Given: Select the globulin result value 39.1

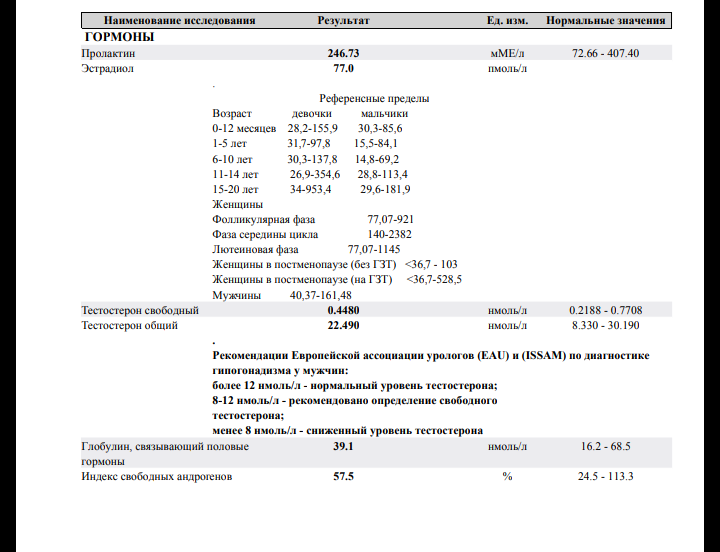Looking at the screenshot, I should click(343, 447).
